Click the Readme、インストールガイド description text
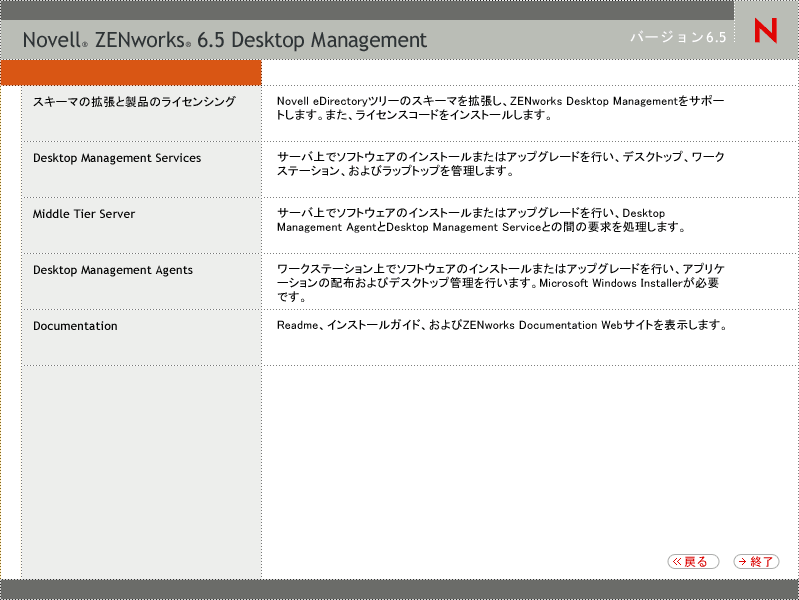 click(502, 325)
